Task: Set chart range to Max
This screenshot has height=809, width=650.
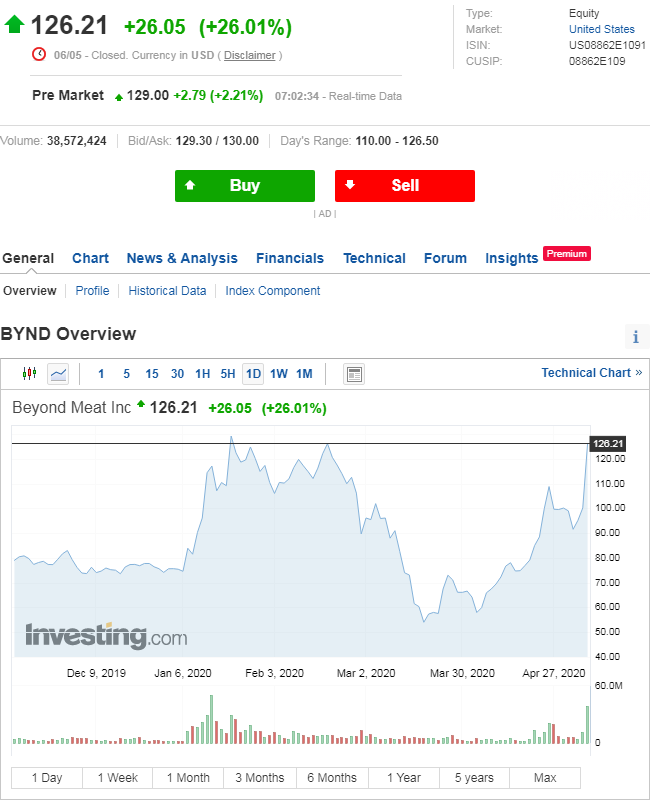Action: (545, 778)
